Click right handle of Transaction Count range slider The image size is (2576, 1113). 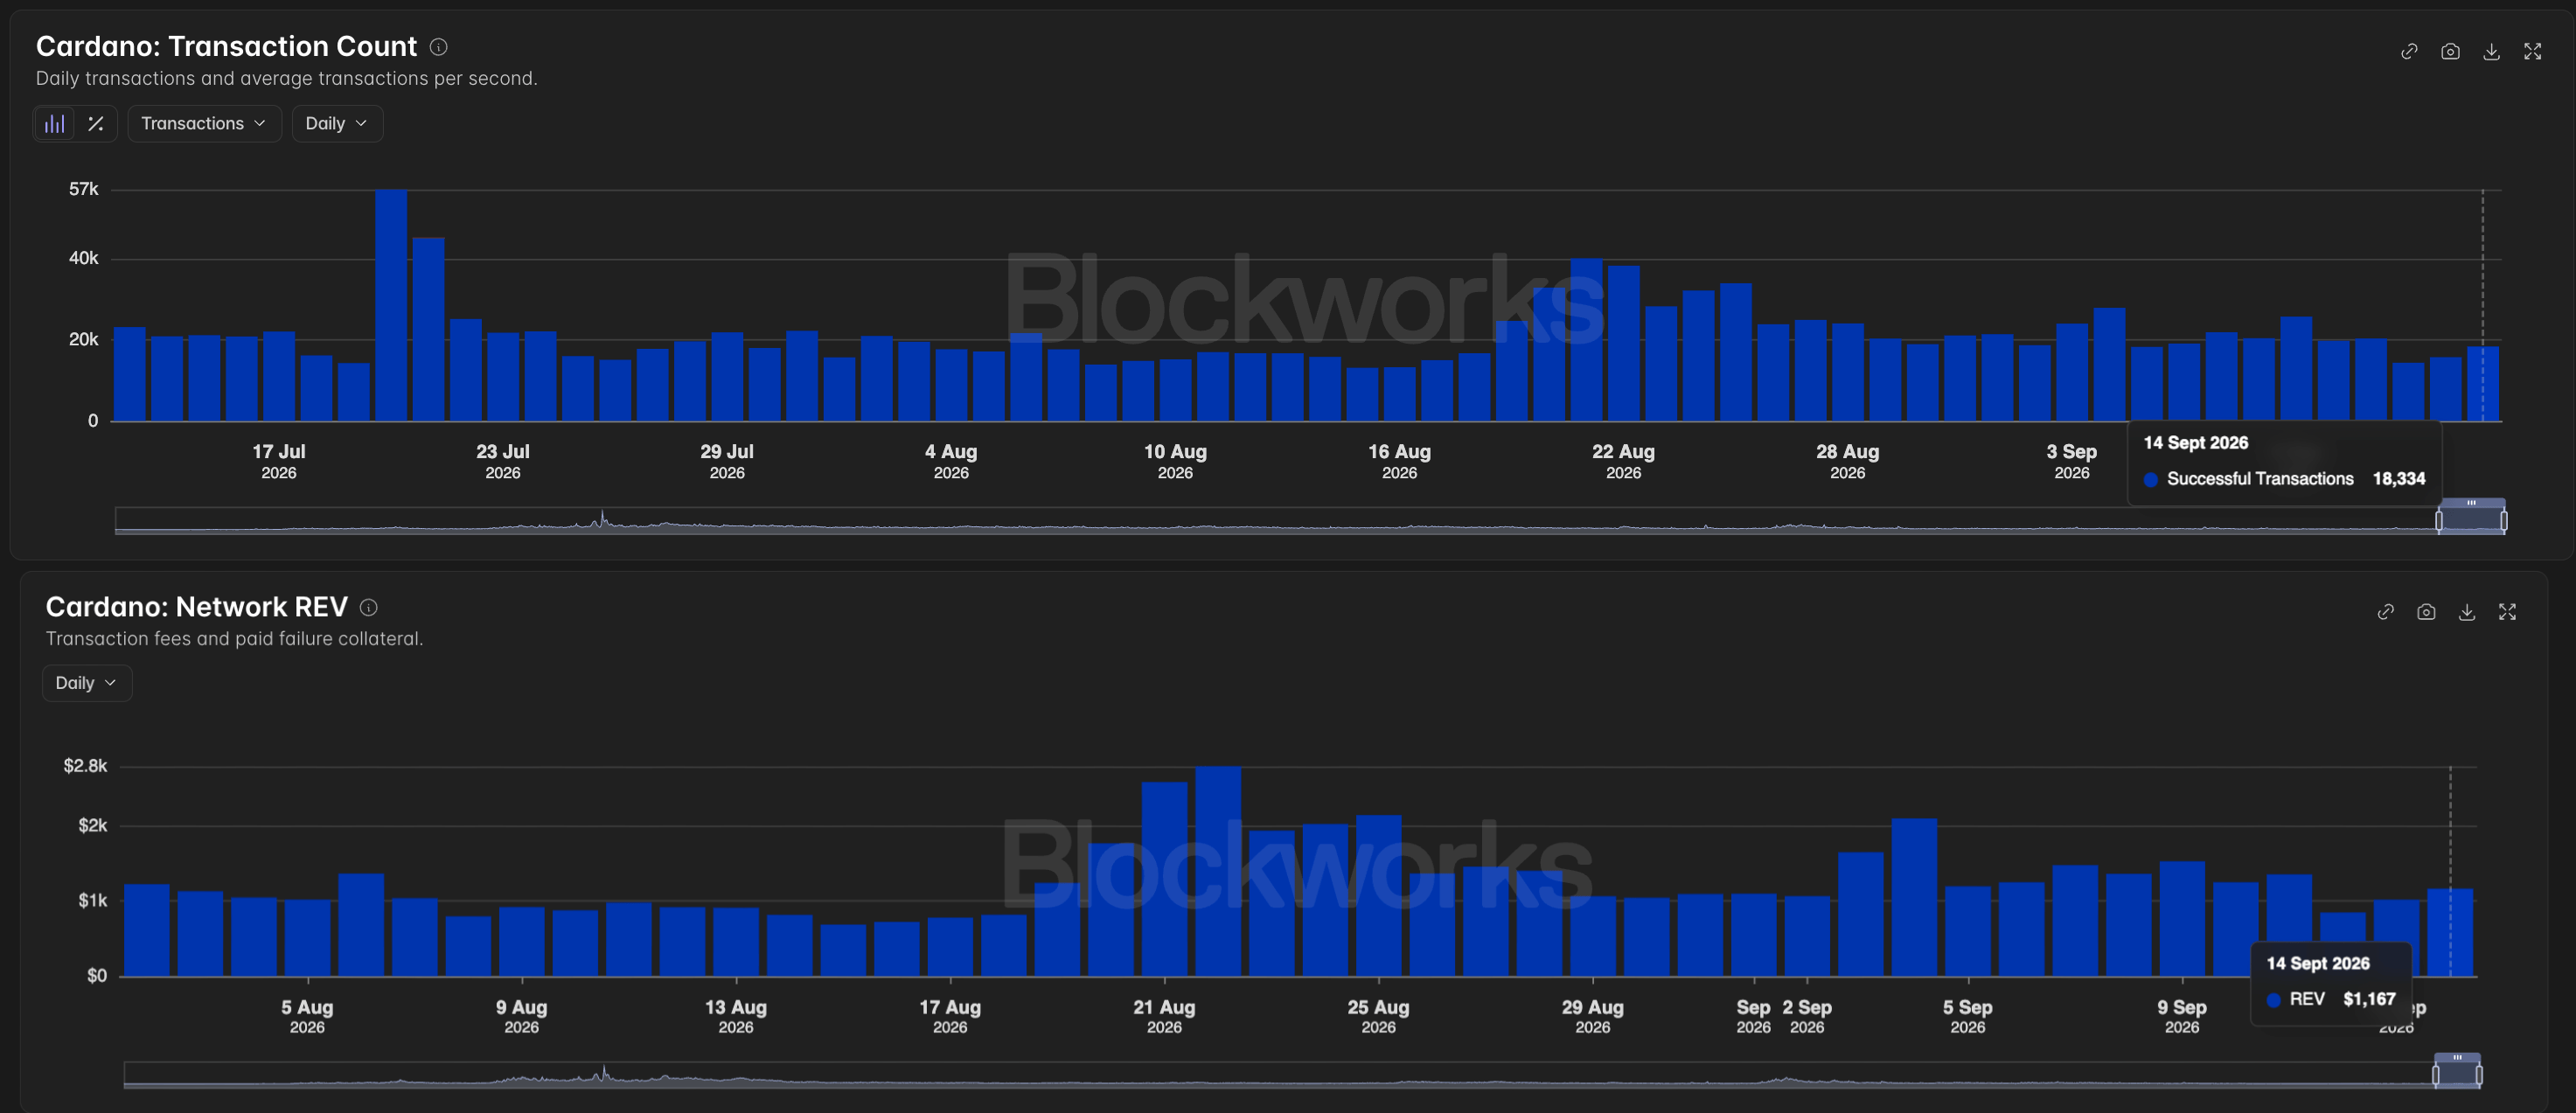(2504, 520)
